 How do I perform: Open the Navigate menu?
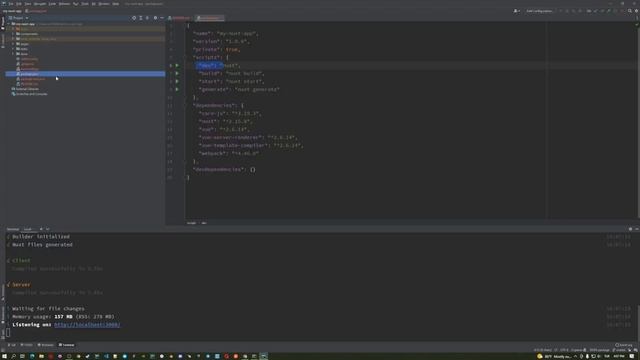click(x=40, y=4)
